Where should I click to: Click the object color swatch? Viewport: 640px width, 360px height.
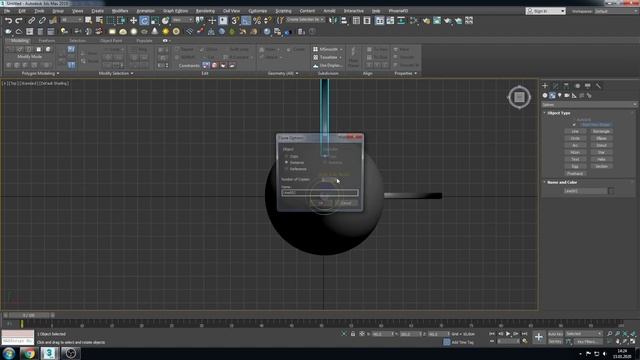pyautogui.click(x=611, y=191)
